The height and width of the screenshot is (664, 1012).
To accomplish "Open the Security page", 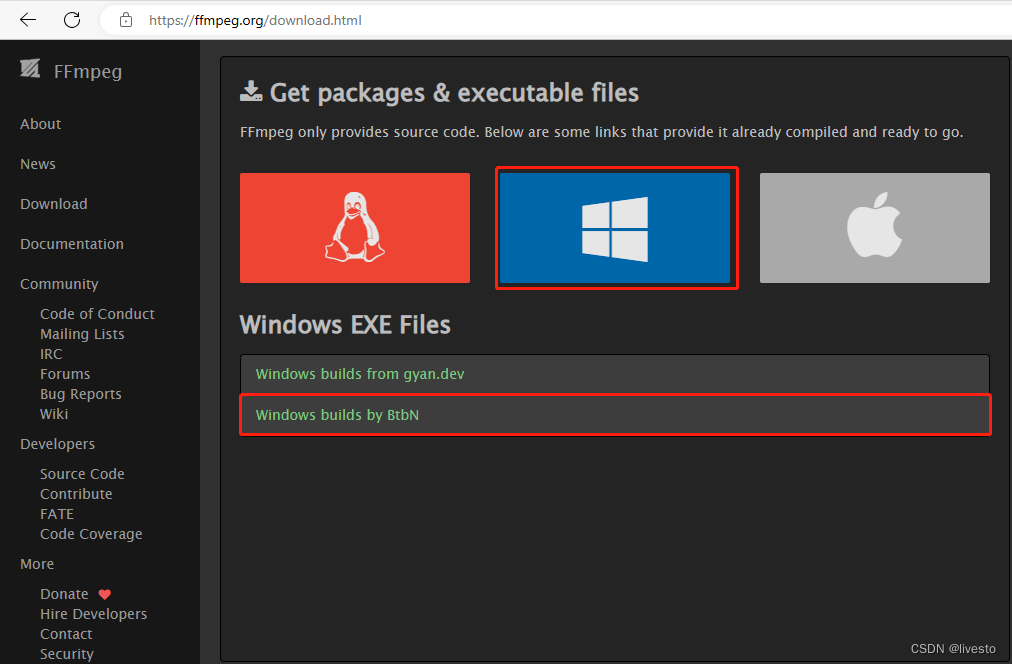I will pos(66,653).
